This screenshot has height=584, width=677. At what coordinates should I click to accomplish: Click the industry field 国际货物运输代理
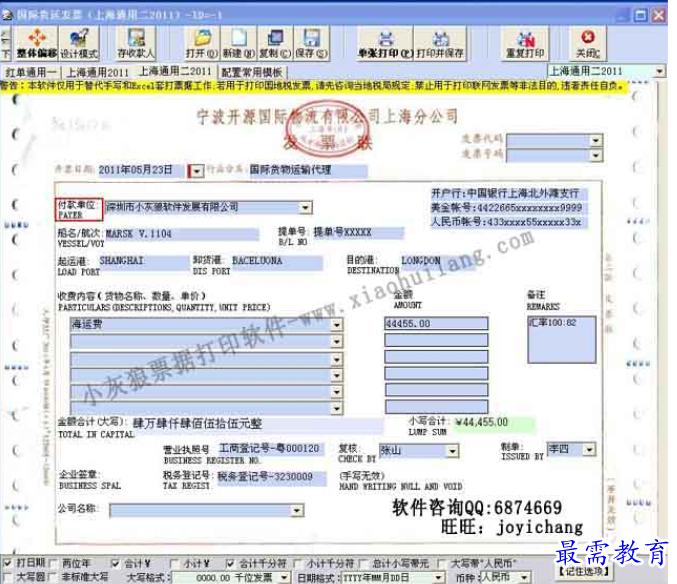click(x=308, y=170)
